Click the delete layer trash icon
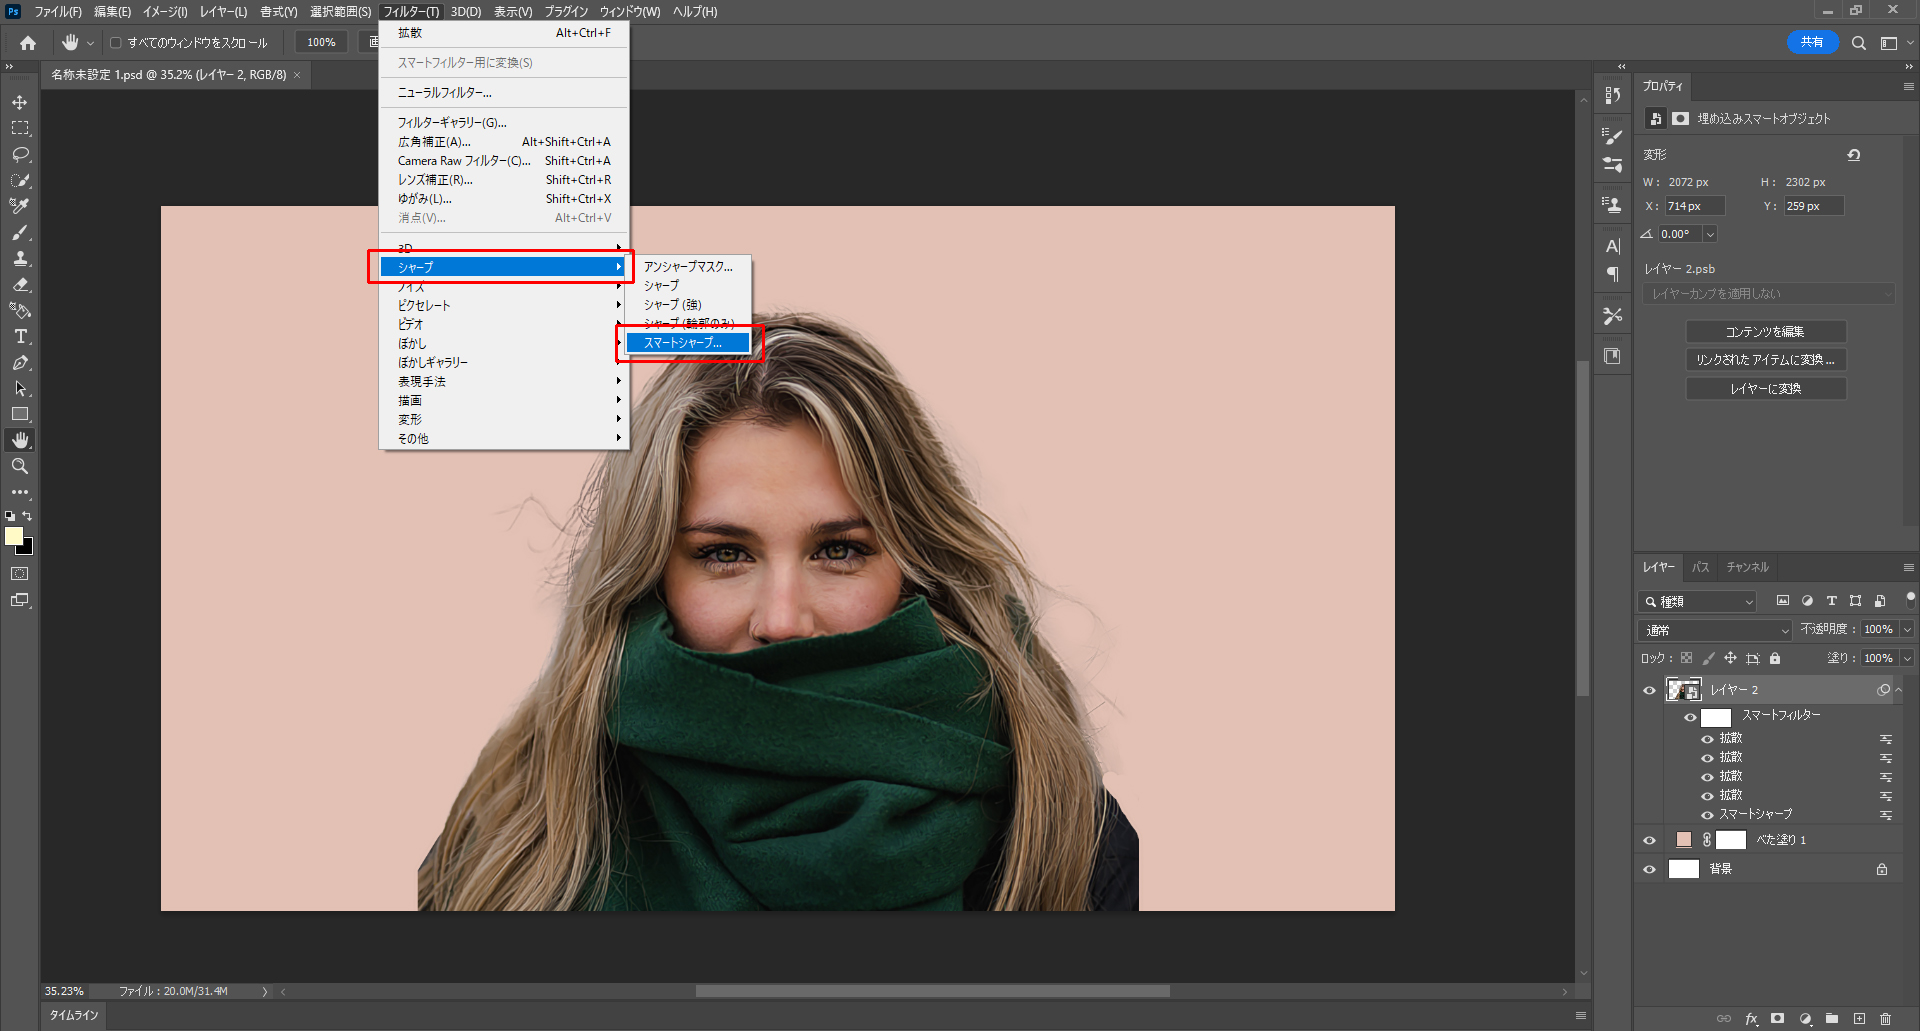The width and height of the screenshot is (1920, 1031). pos(1885,1019)
